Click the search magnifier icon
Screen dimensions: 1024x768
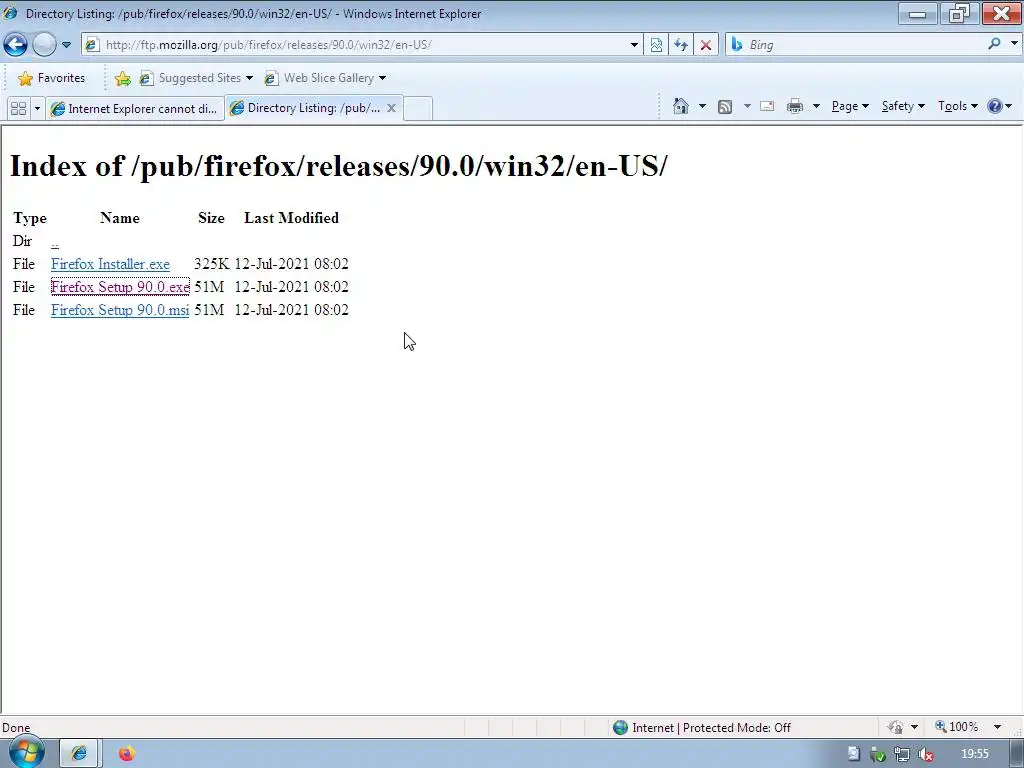pos(994,44)
